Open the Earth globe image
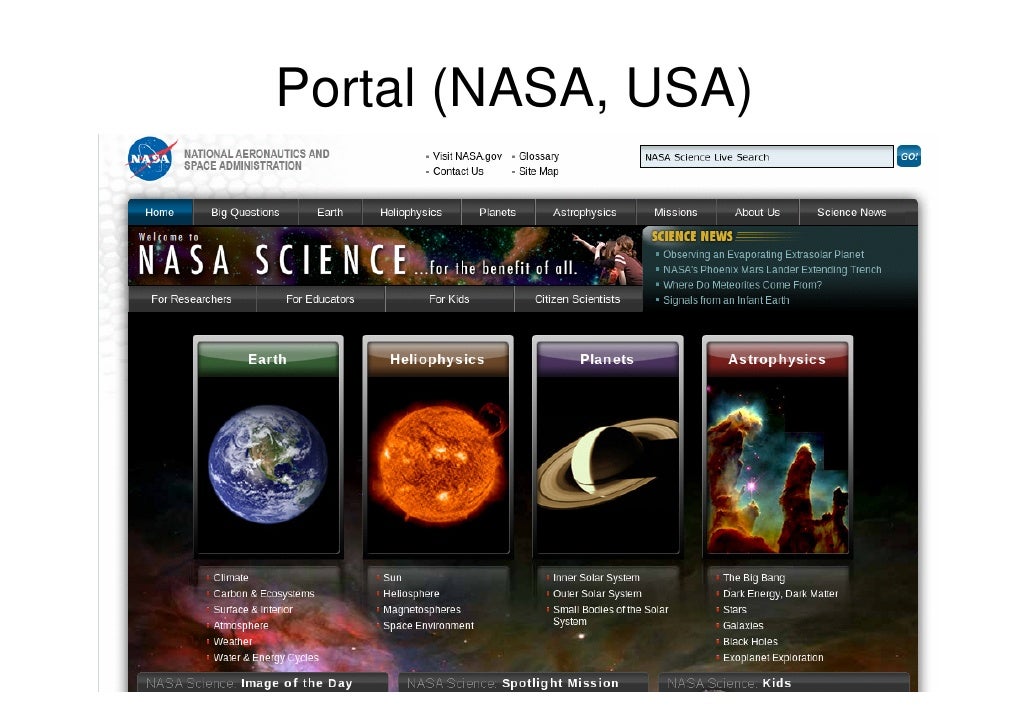The width and height of the screenshot is (1030, 728). click(268, 464)
